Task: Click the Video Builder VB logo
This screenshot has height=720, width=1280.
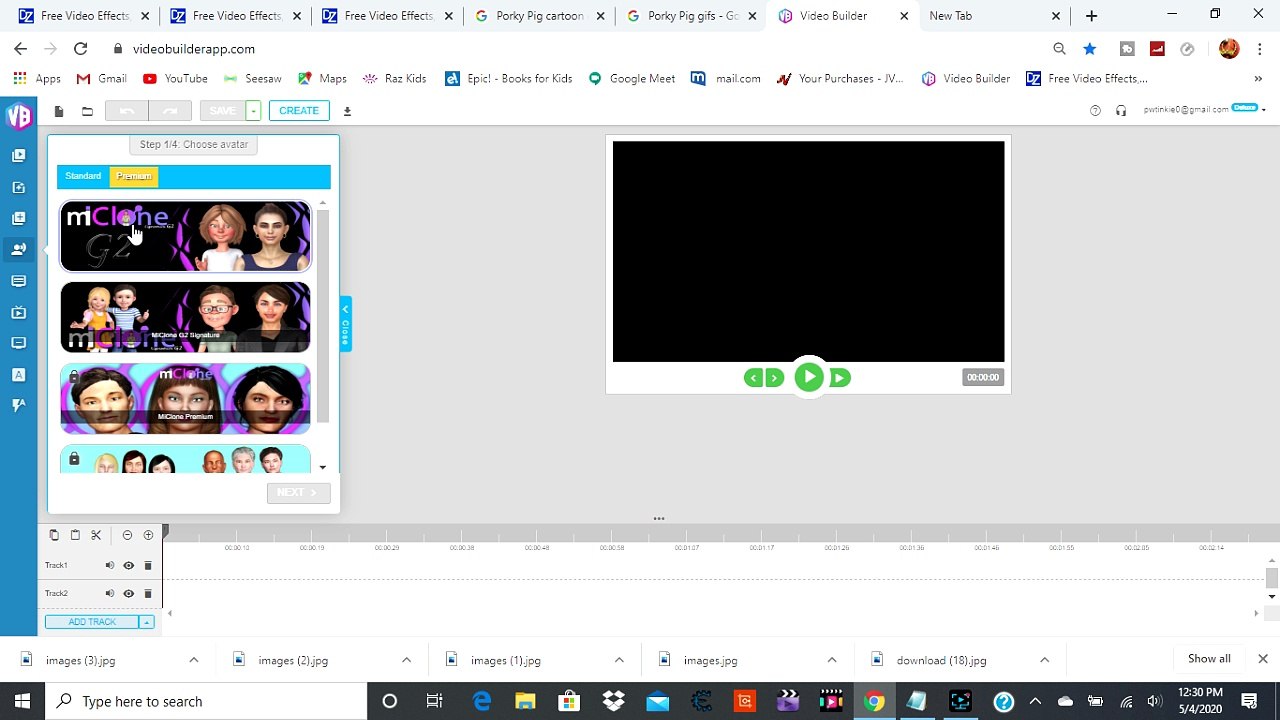Action: (18, 116)
